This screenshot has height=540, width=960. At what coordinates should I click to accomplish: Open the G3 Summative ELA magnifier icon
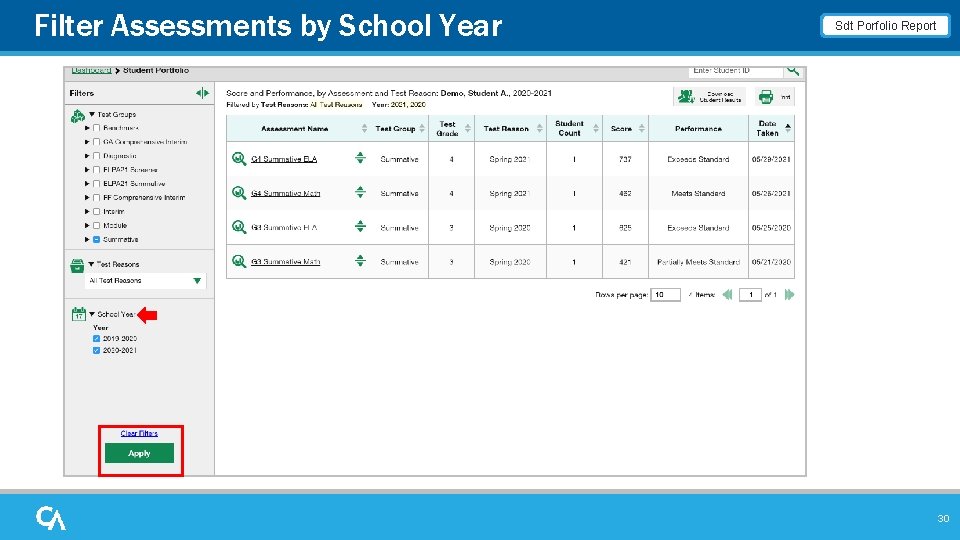[x=239, y=227]
